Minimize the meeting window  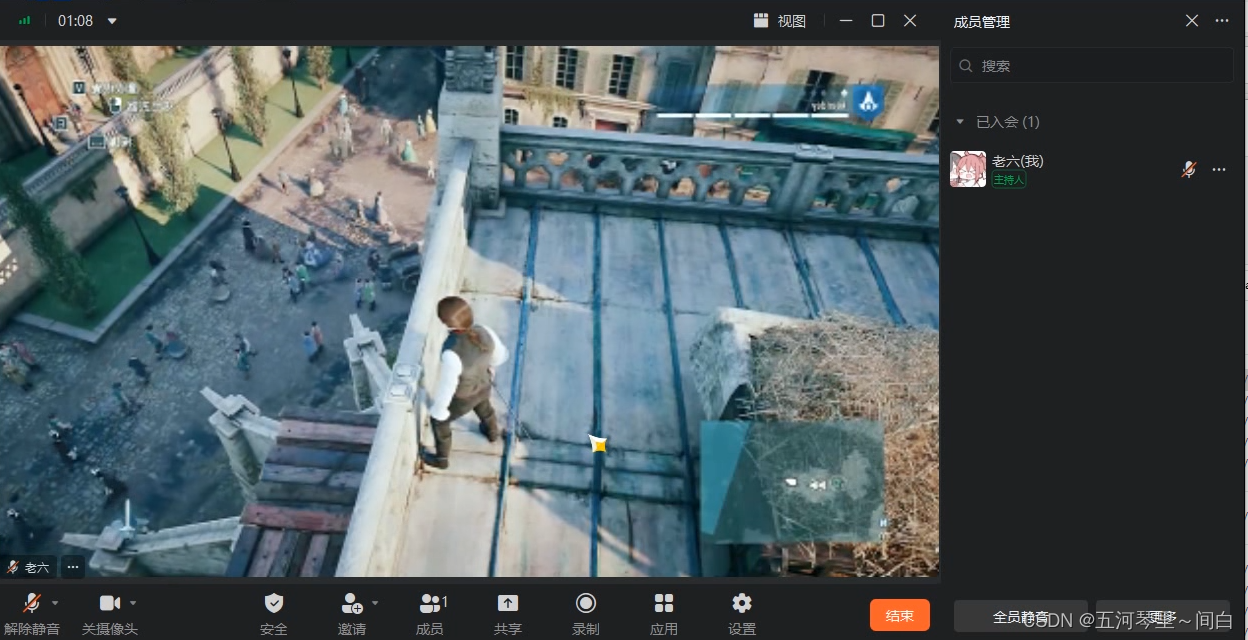click(x=846, y=20)
